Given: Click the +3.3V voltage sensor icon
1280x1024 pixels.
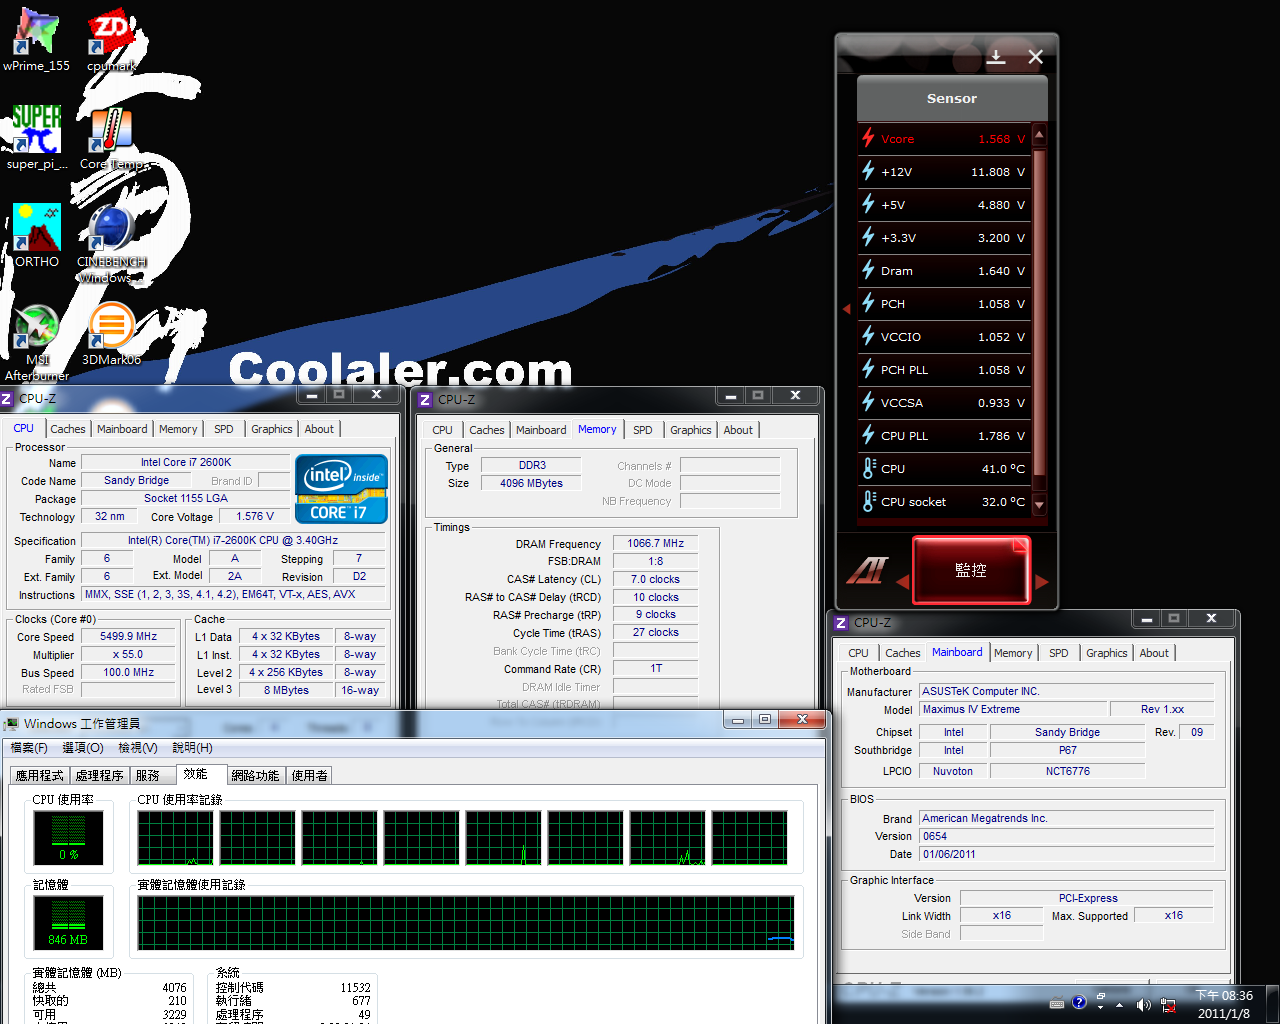Looking at the screenshot, I should coord(868,237).
